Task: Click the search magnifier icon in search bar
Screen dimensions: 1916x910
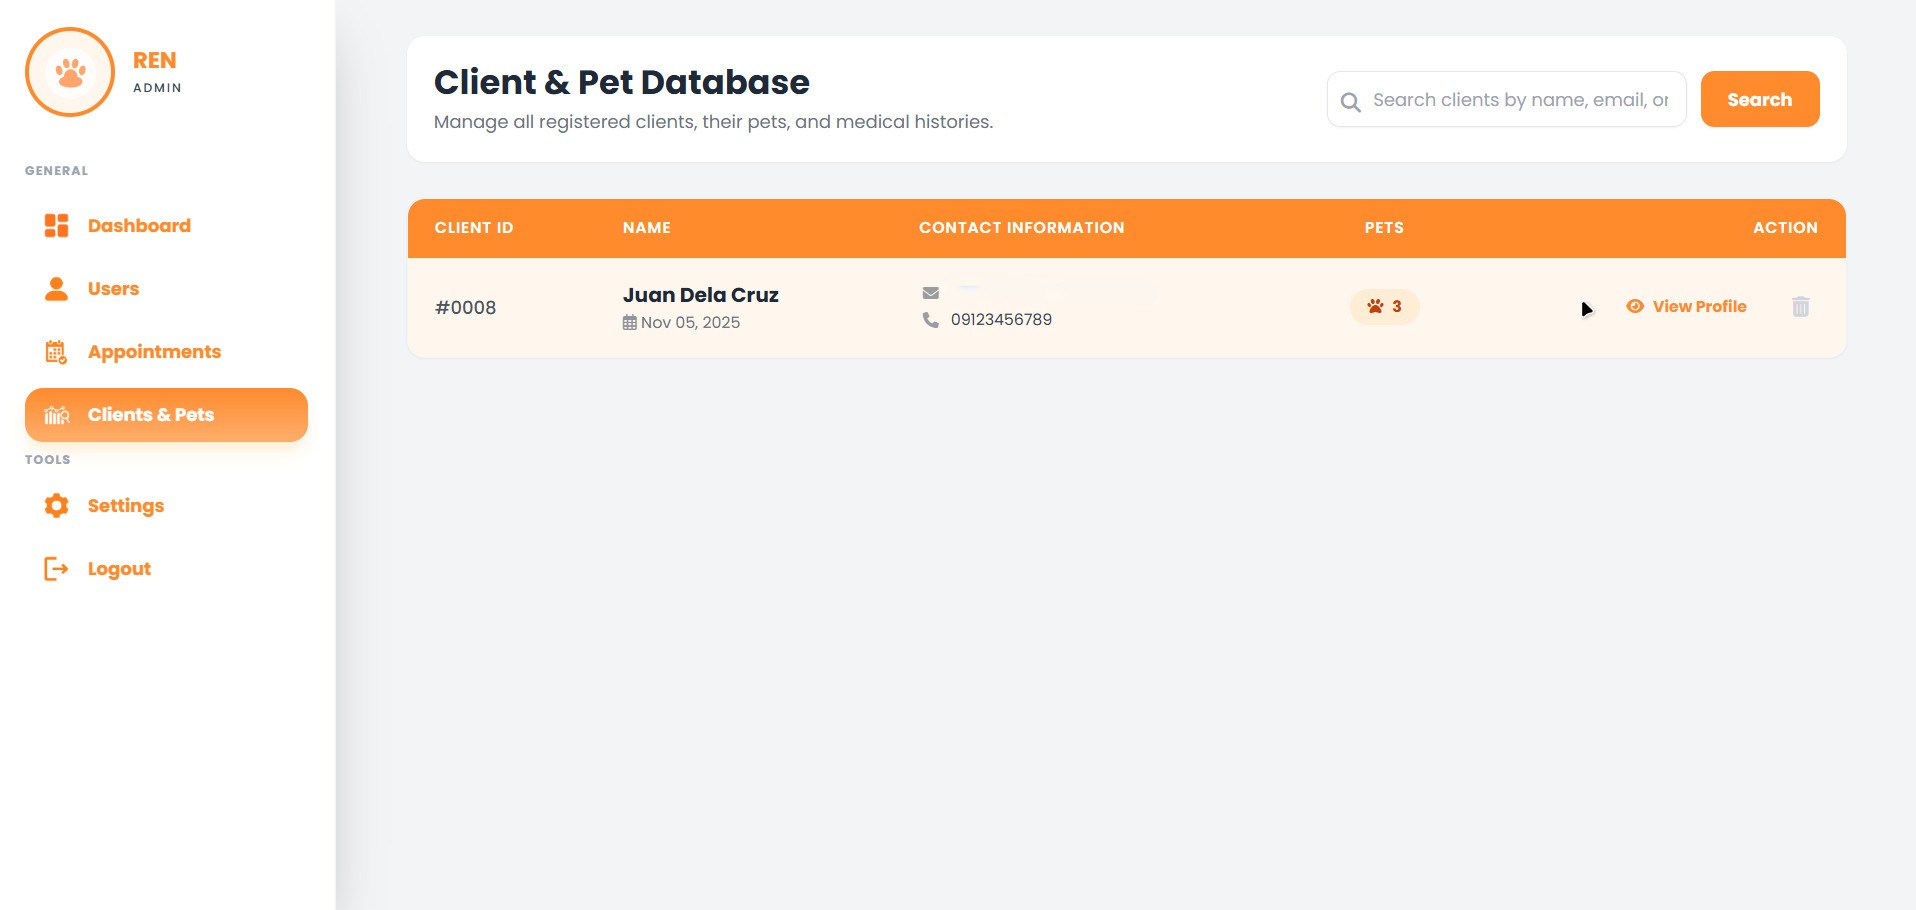Action: click(1351, 99)
